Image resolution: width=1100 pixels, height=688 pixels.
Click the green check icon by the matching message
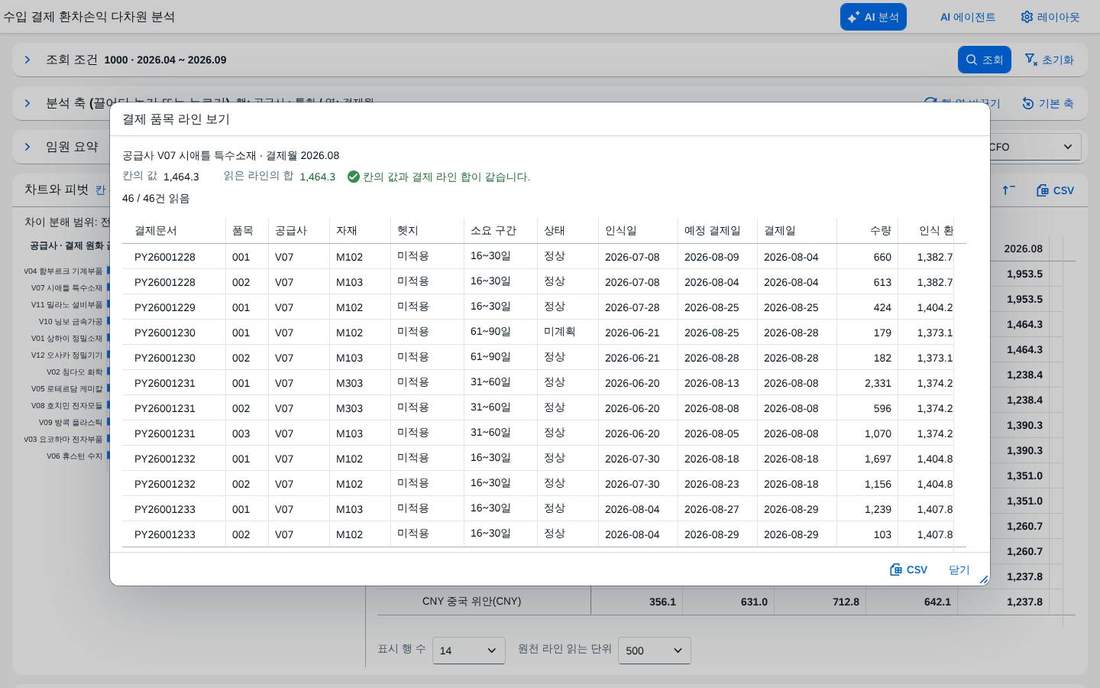pyautogui.click(x=354, y=177)
